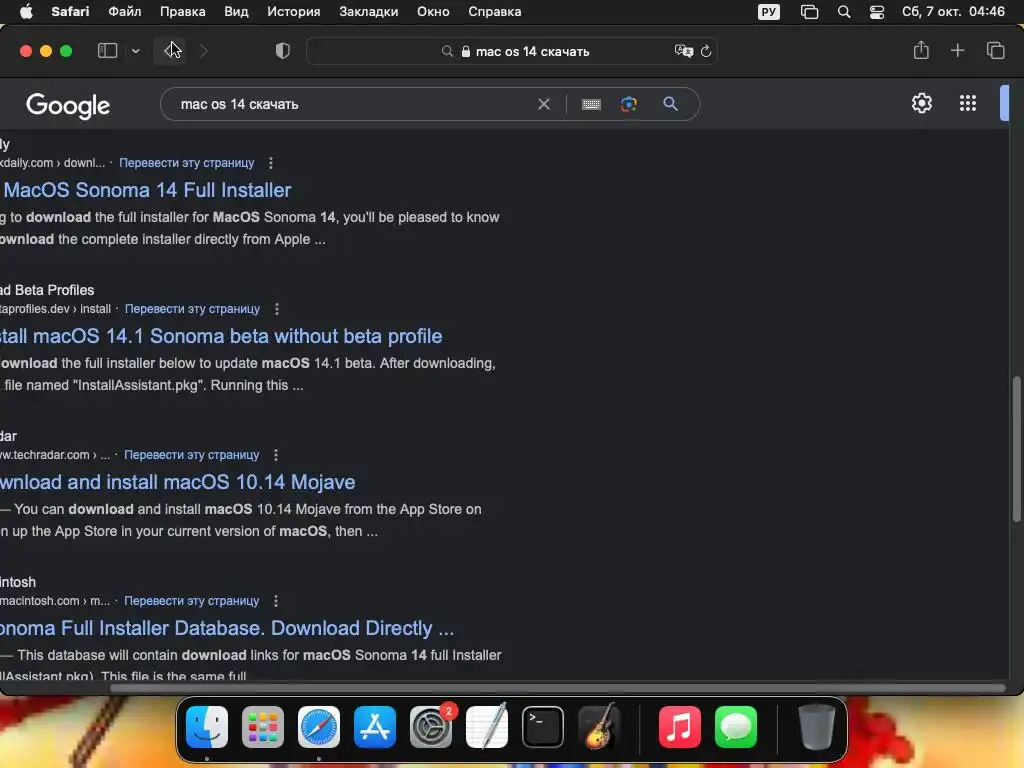Click the horizontal page scrollbar

click(x=558, y=688)
